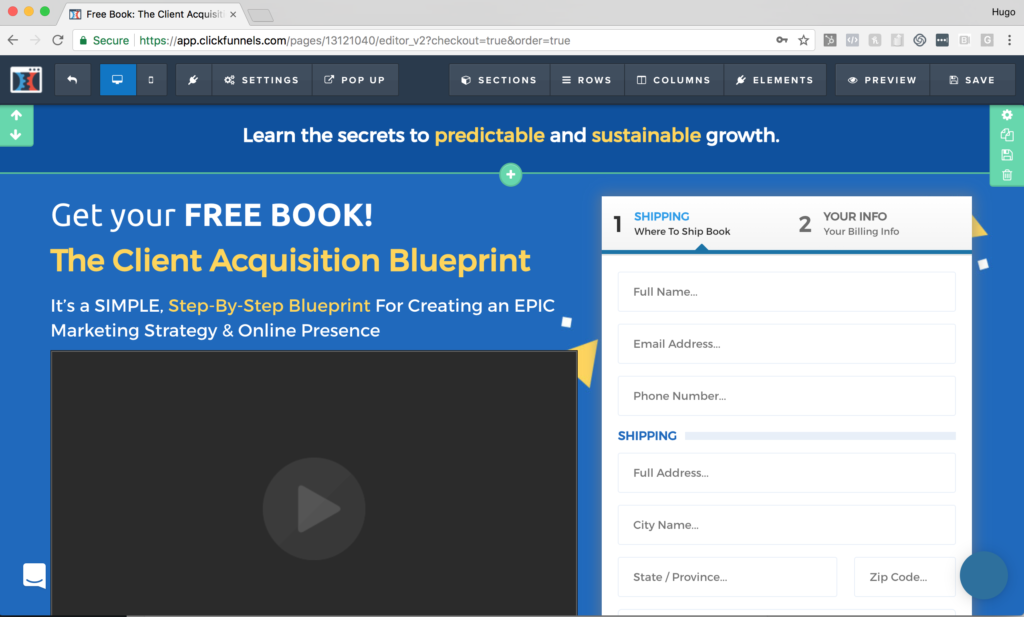Open the help chat widget
Image resolution: width=1024 pixels, height=617 pixels.
point(34,576)
